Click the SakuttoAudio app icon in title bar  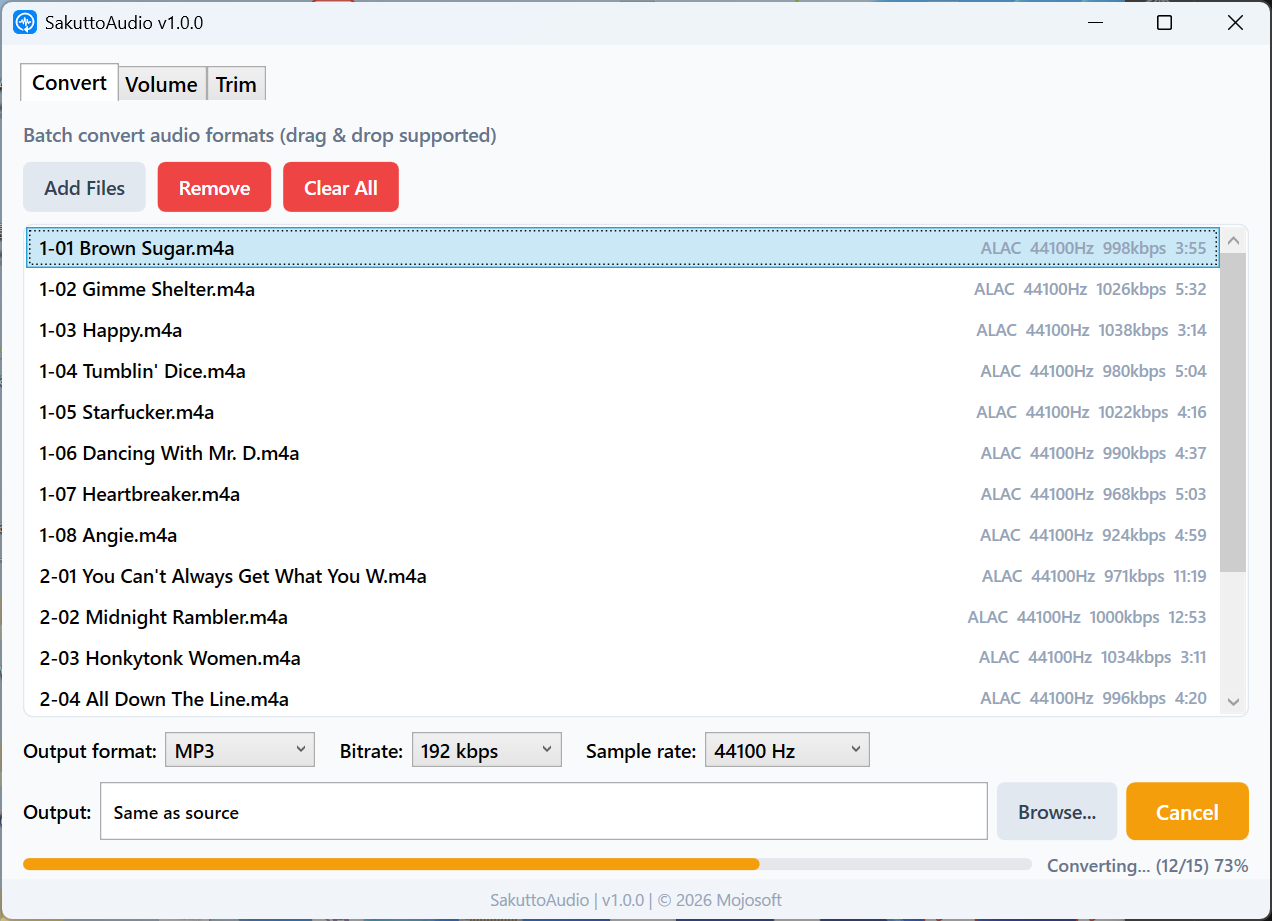[x=25, y=22]
